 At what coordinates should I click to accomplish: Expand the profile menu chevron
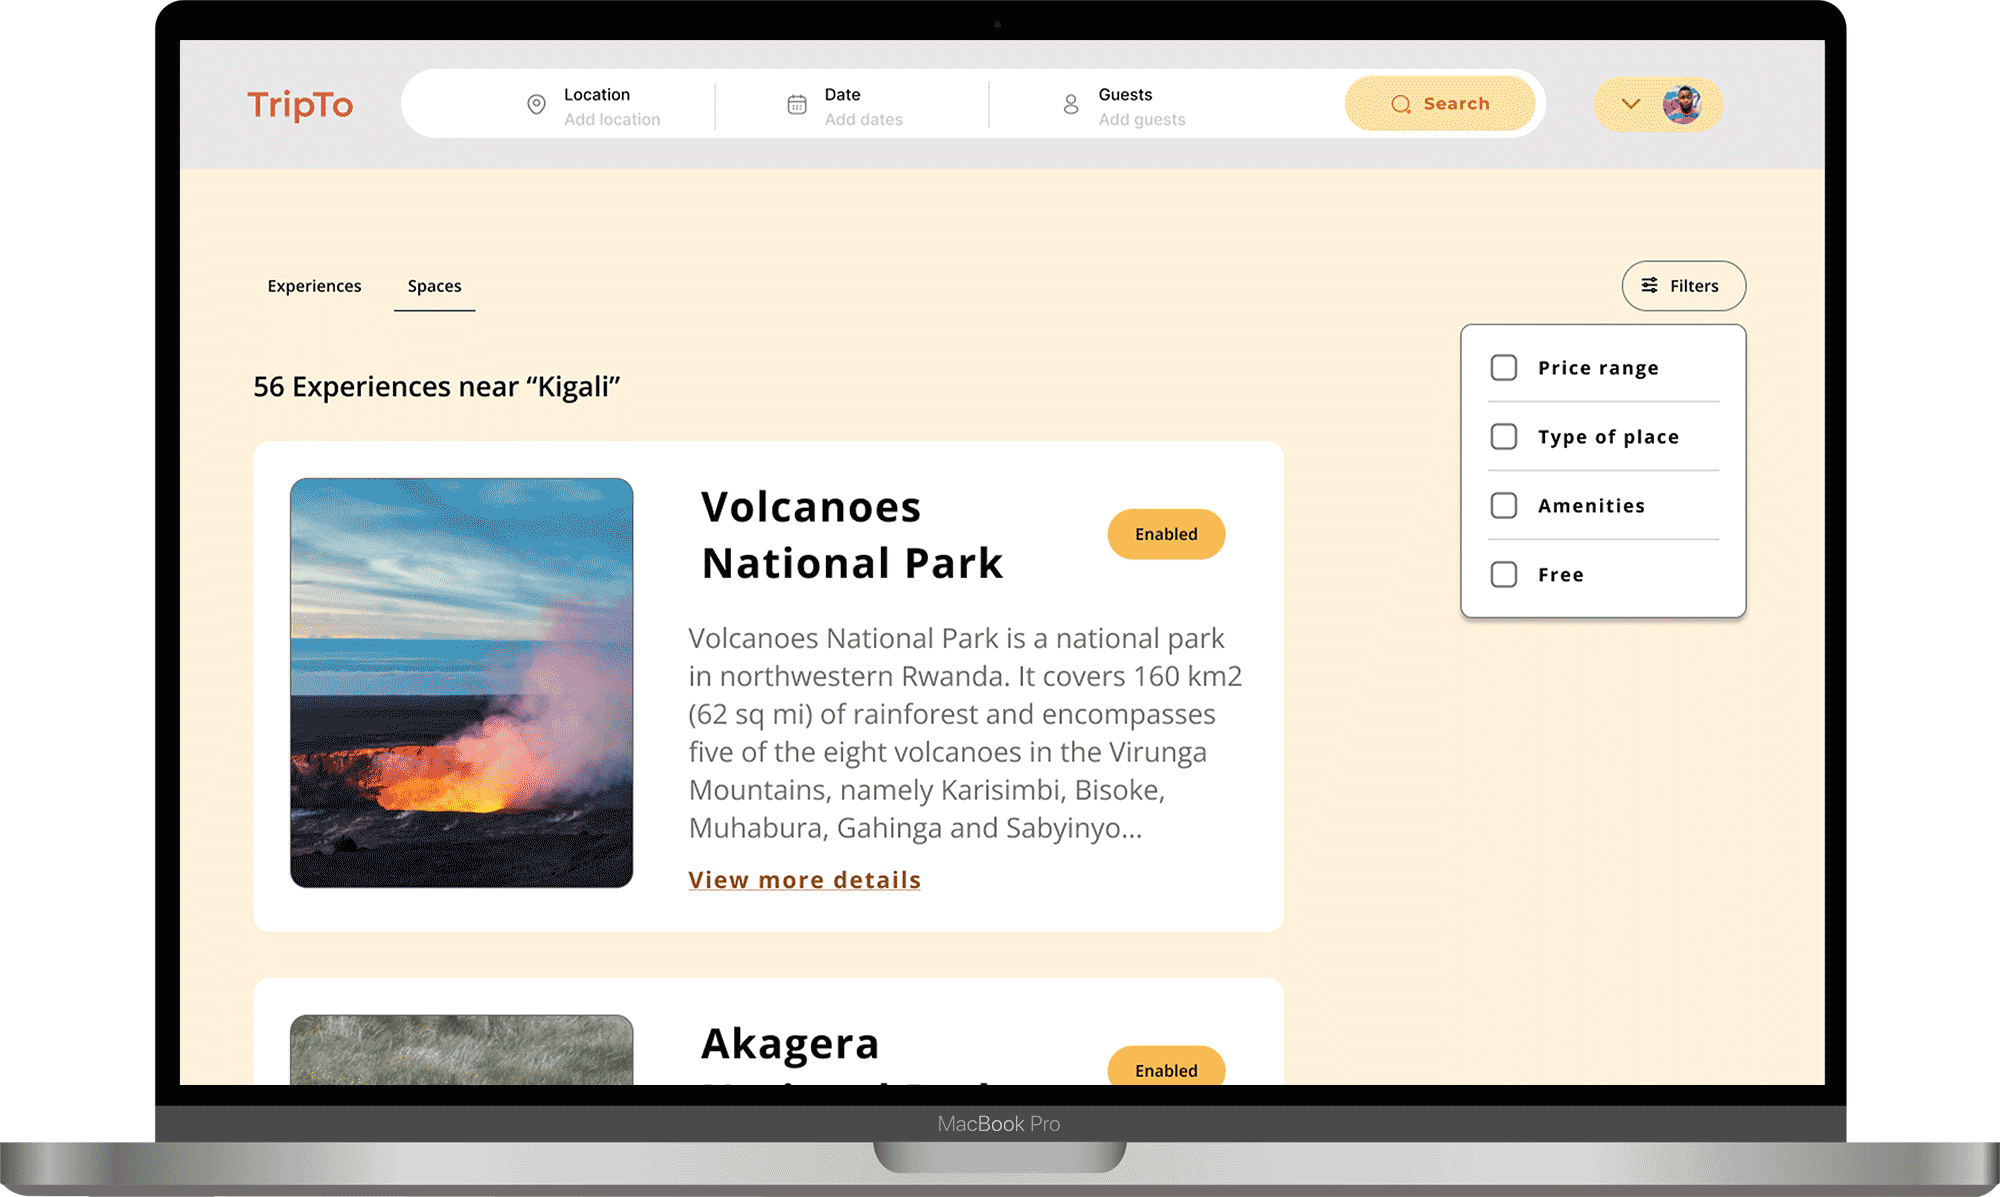1630,104
